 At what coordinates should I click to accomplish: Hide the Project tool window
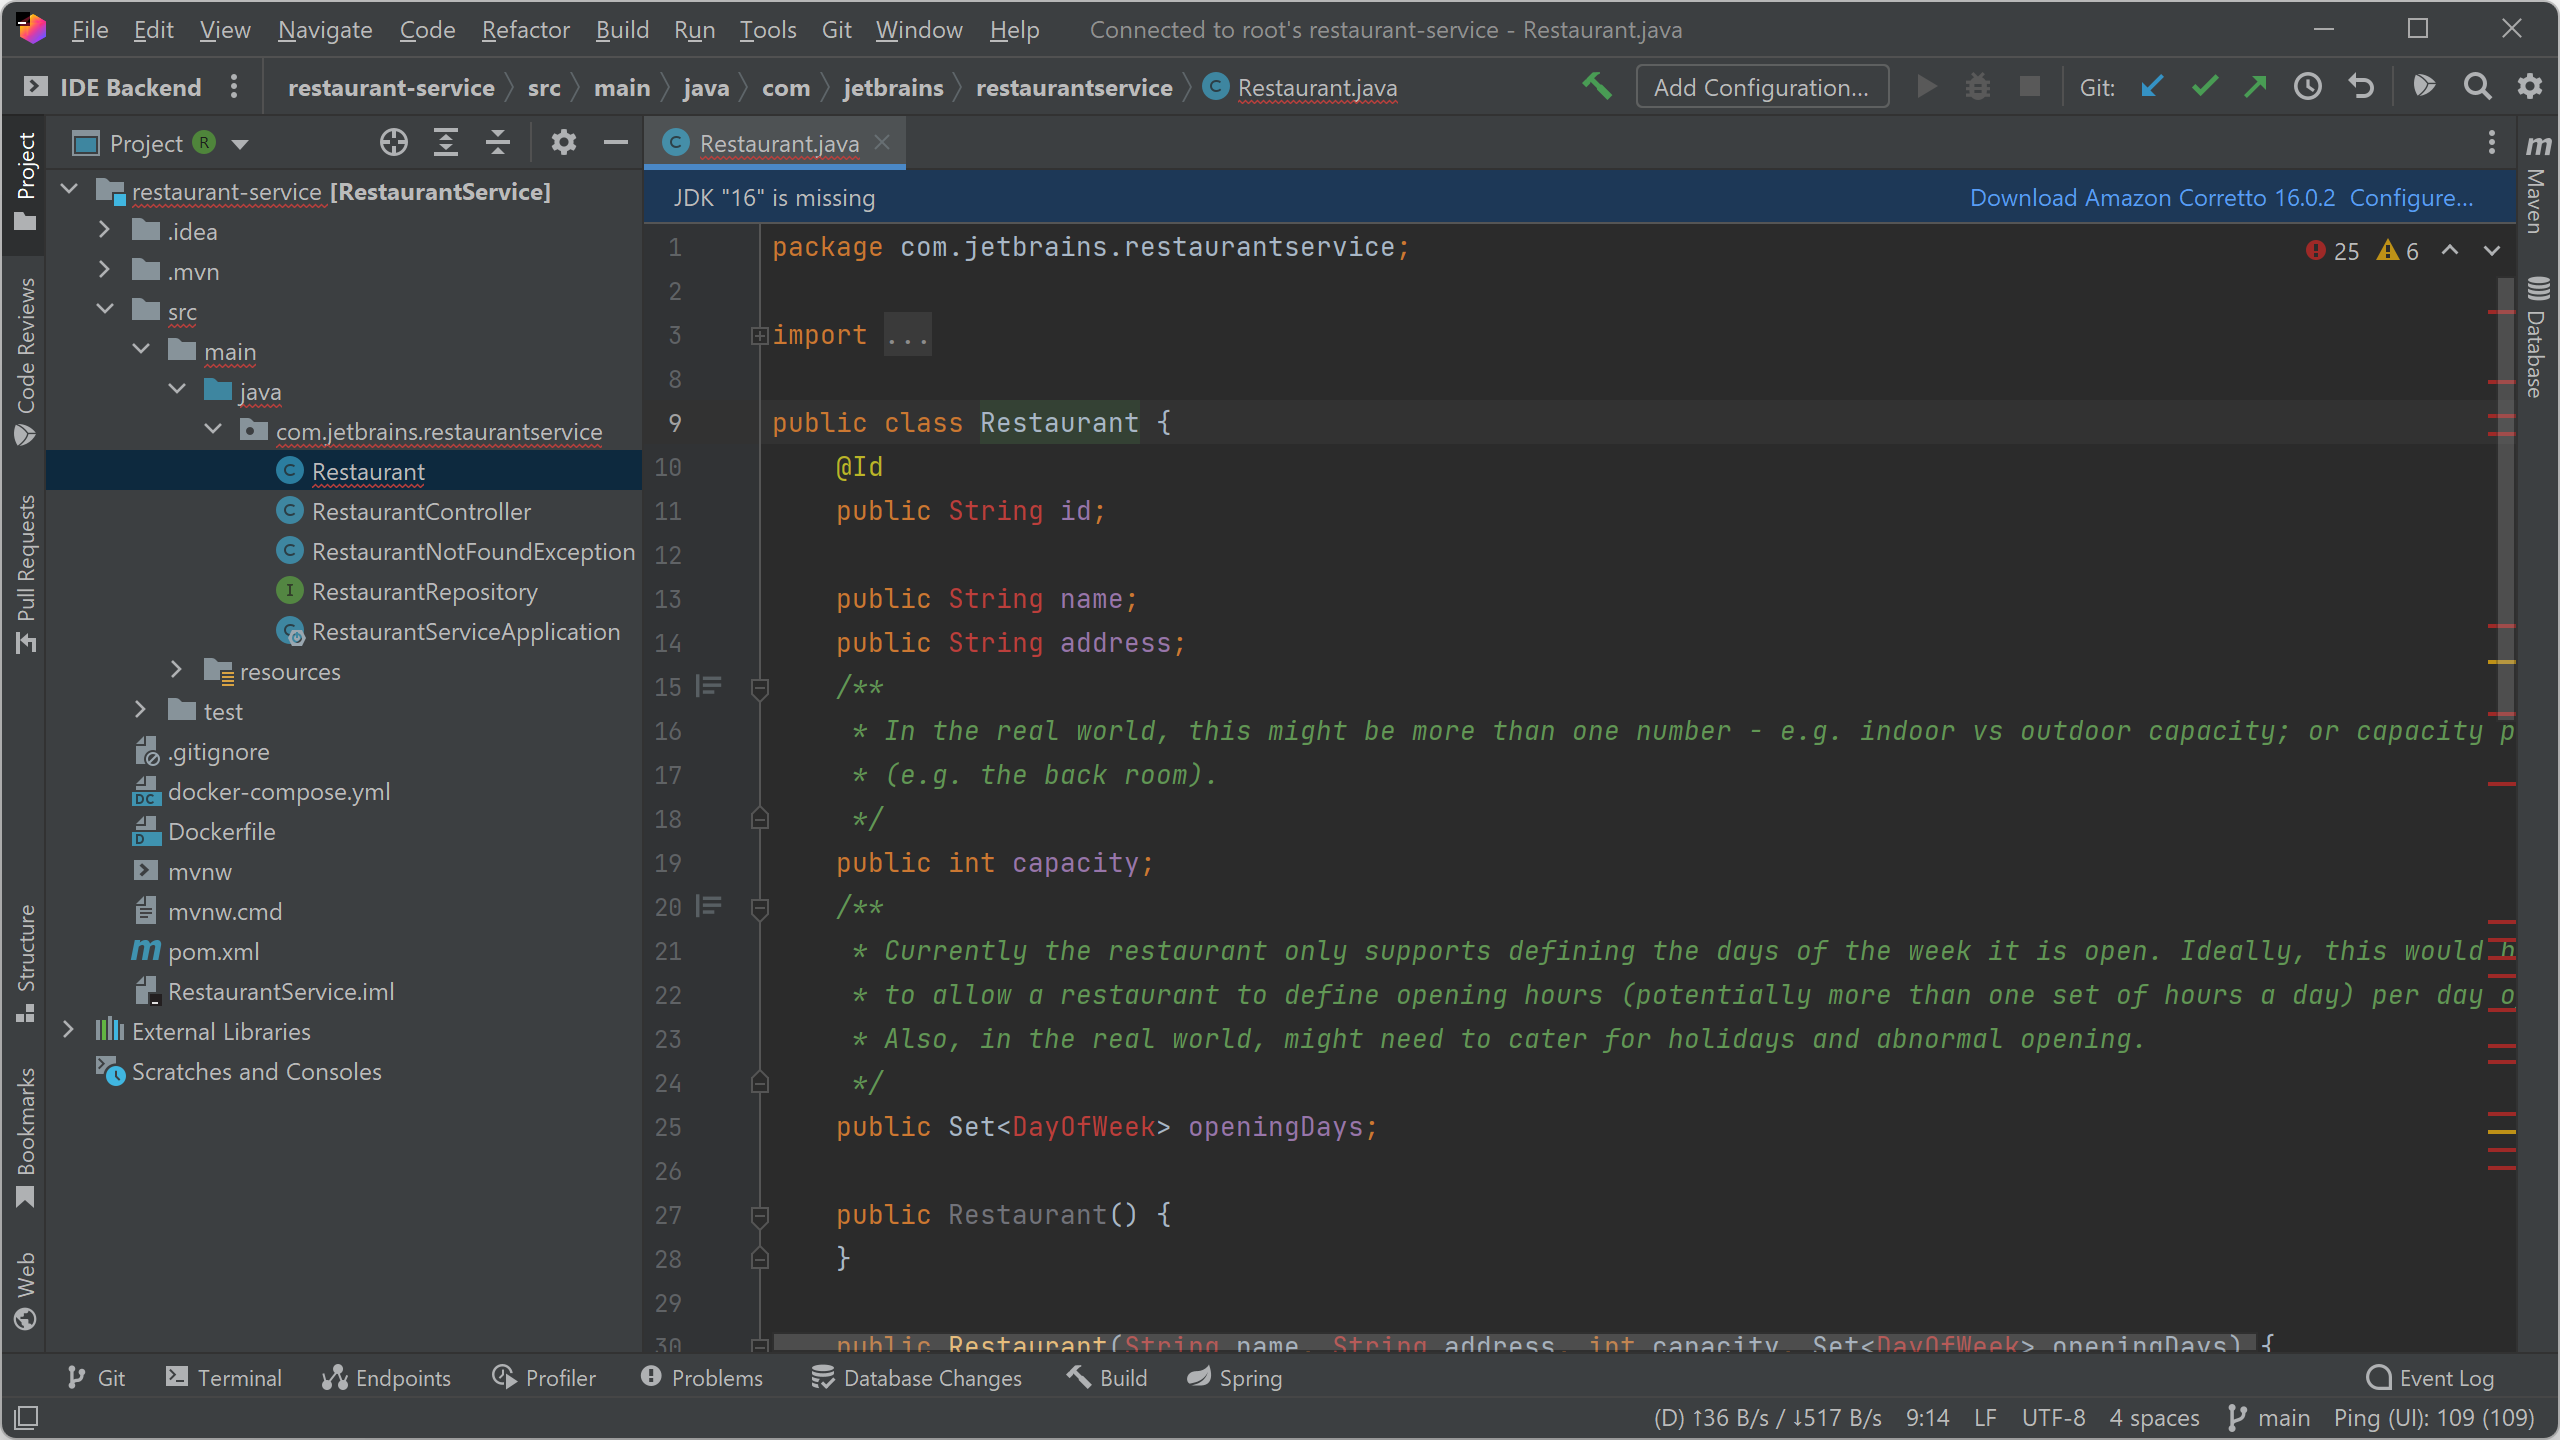point(616,143)
